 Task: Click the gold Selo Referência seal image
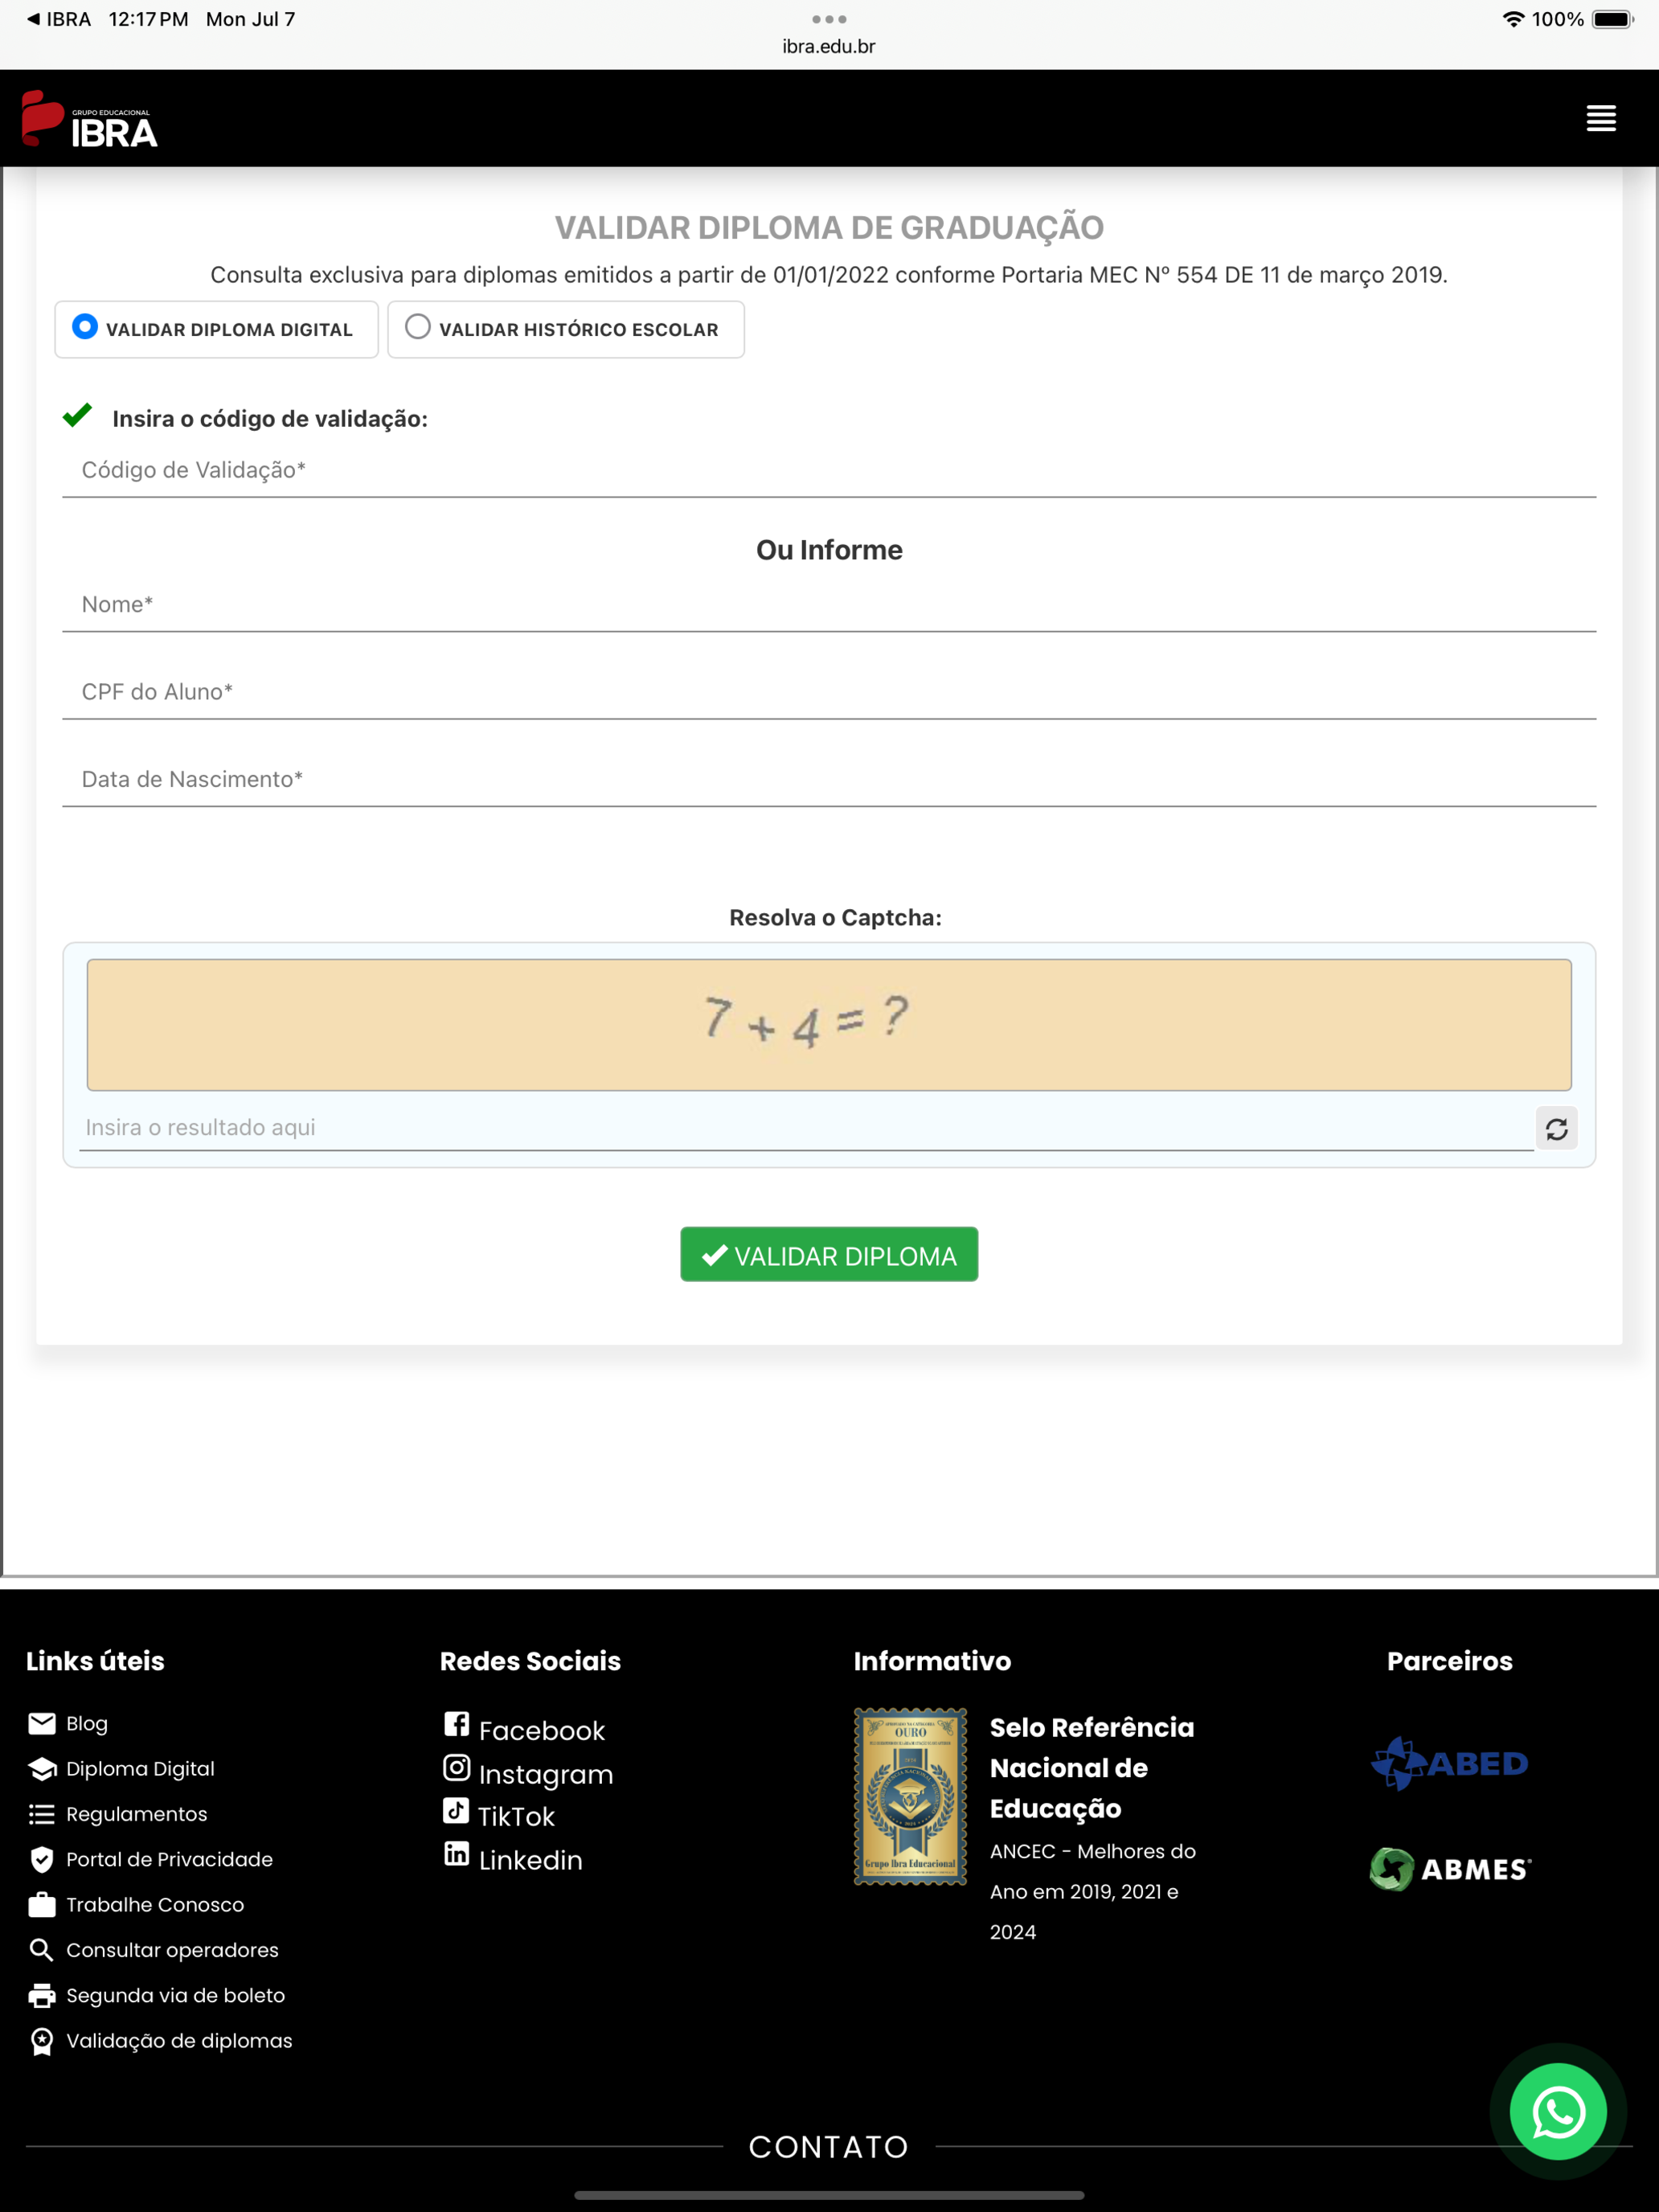click(x=910, y=1797)
